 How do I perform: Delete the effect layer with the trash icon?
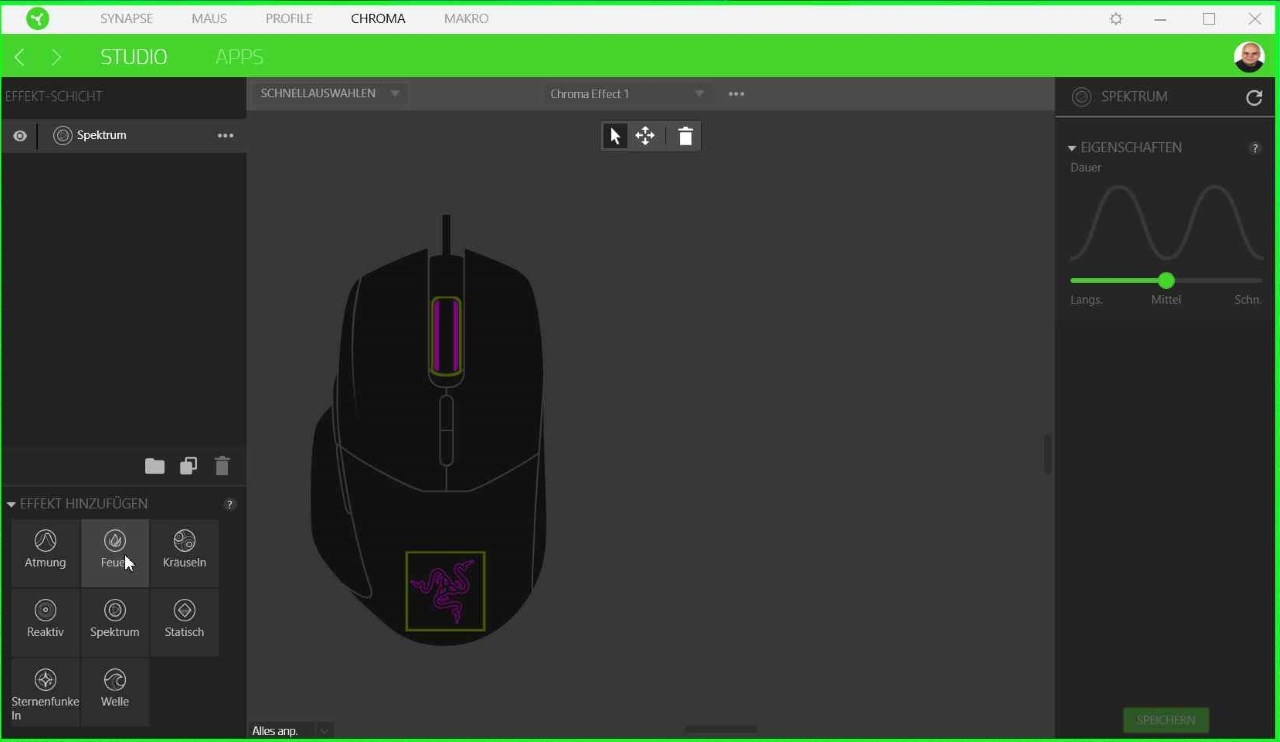click(x=222, y=466)
